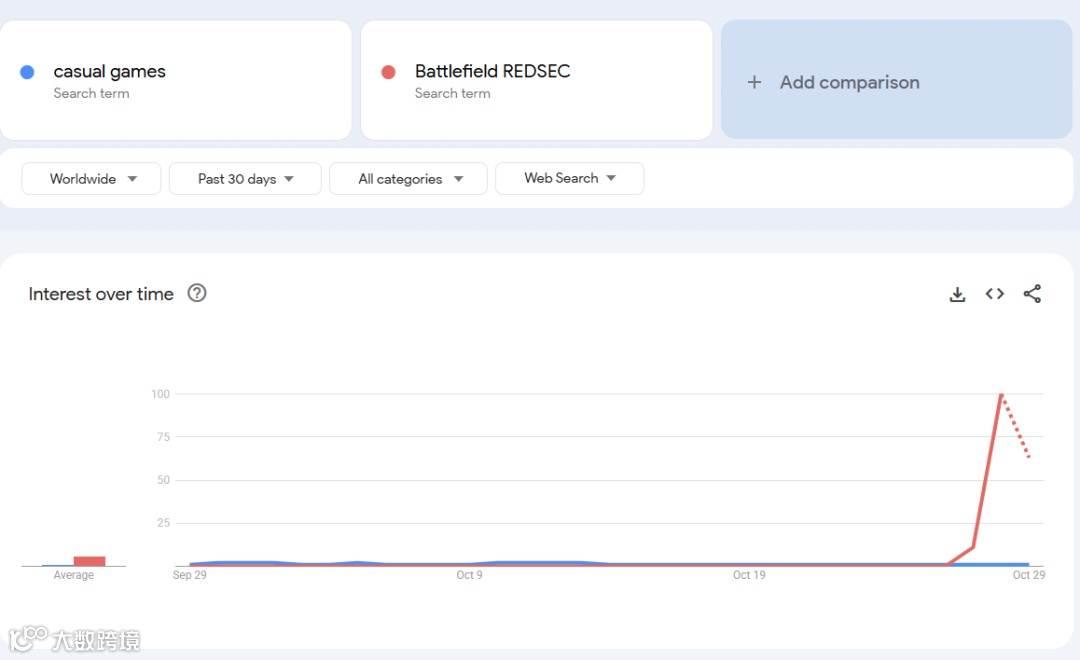Screen dimensions: 1080x660
Task: Click the embed code icon
Action: tap(994, 294)
